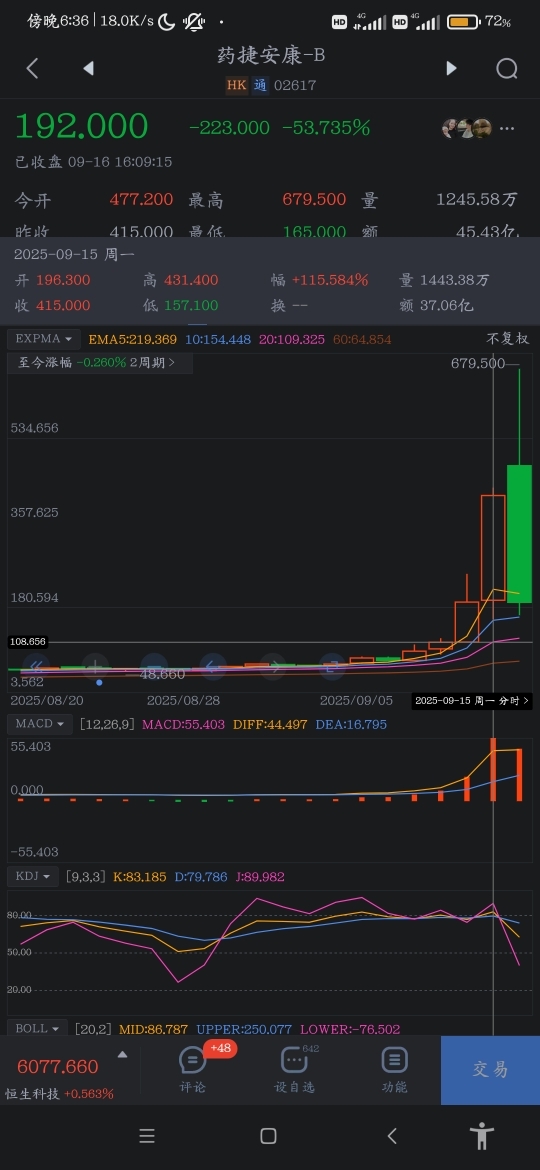Tap the 通 connect badge
Viewport: 540px width, 1170px height.
click(x=260, y=85)
